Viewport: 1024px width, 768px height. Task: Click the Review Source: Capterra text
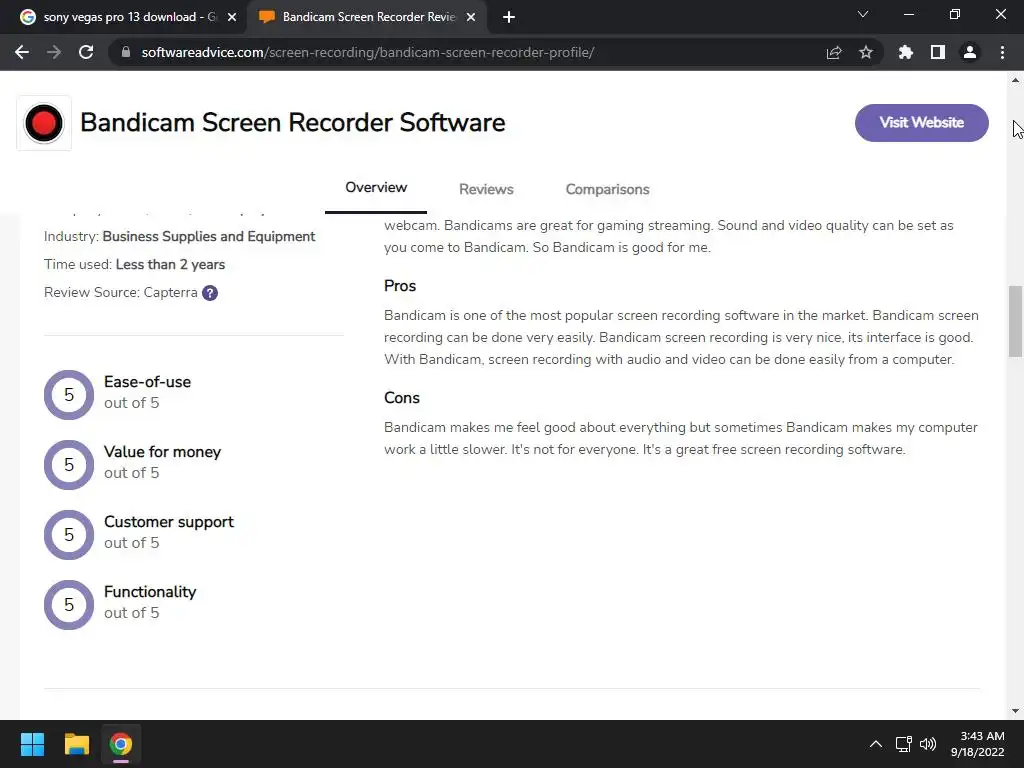121,293
